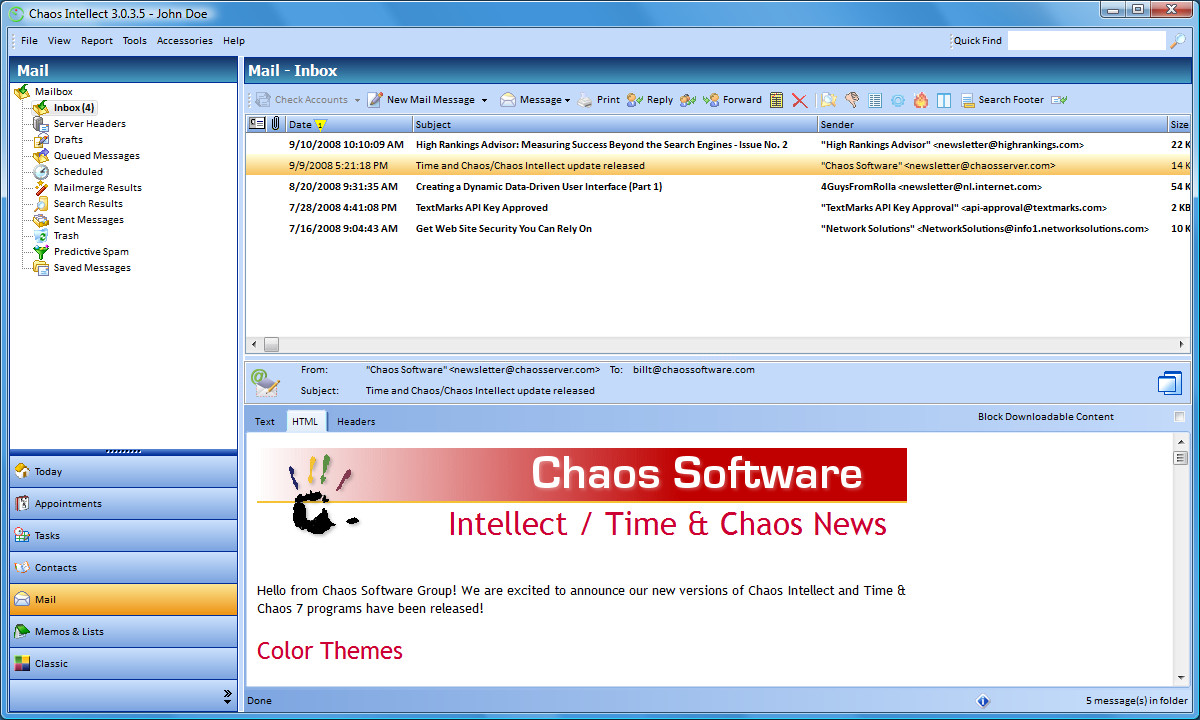This screenshot has height=720, width=1200.
Task: Go to the Today section
Action: pyautogui.click(x=124, y=472)
